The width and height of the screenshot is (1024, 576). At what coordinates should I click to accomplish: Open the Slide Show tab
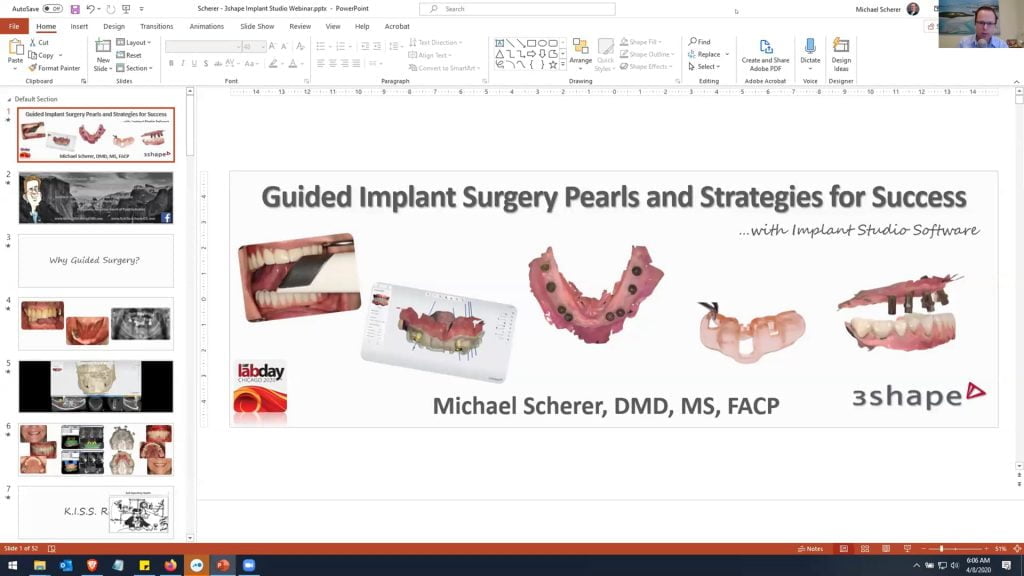(257, 27)
